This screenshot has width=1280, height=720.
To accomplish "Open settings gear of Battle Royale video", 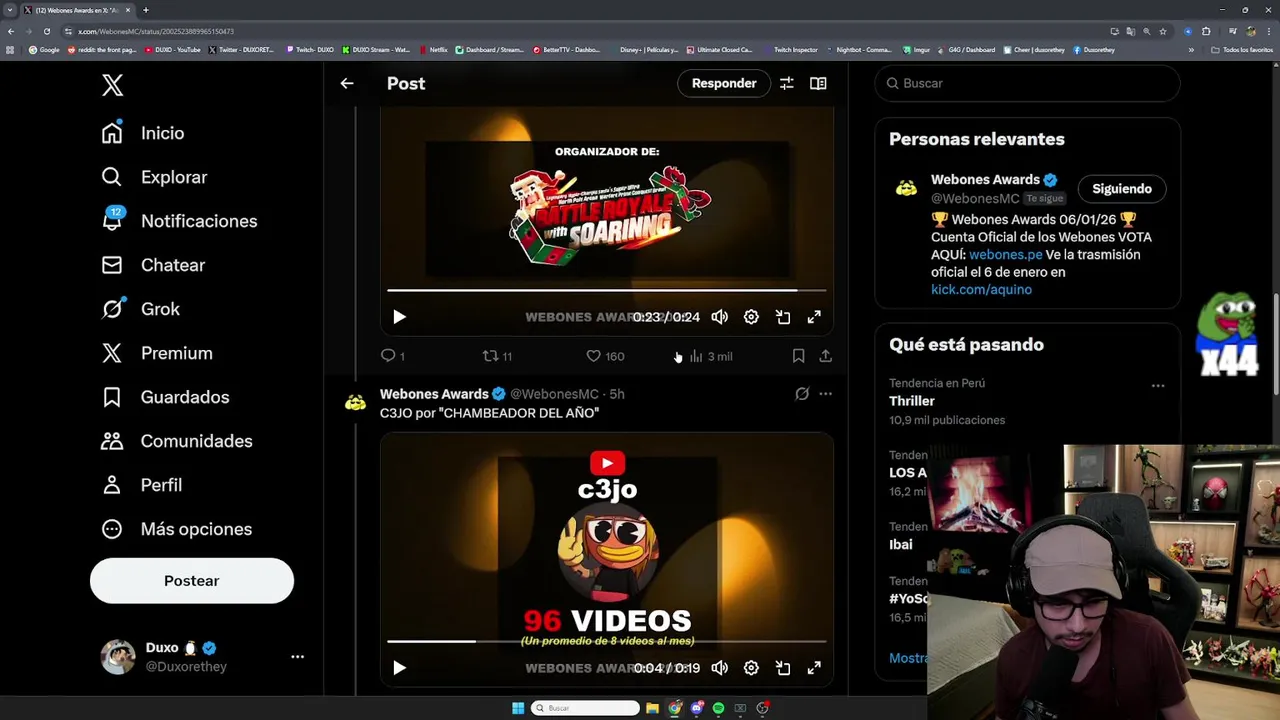I will pyautogui.click(x=751, y=317).
